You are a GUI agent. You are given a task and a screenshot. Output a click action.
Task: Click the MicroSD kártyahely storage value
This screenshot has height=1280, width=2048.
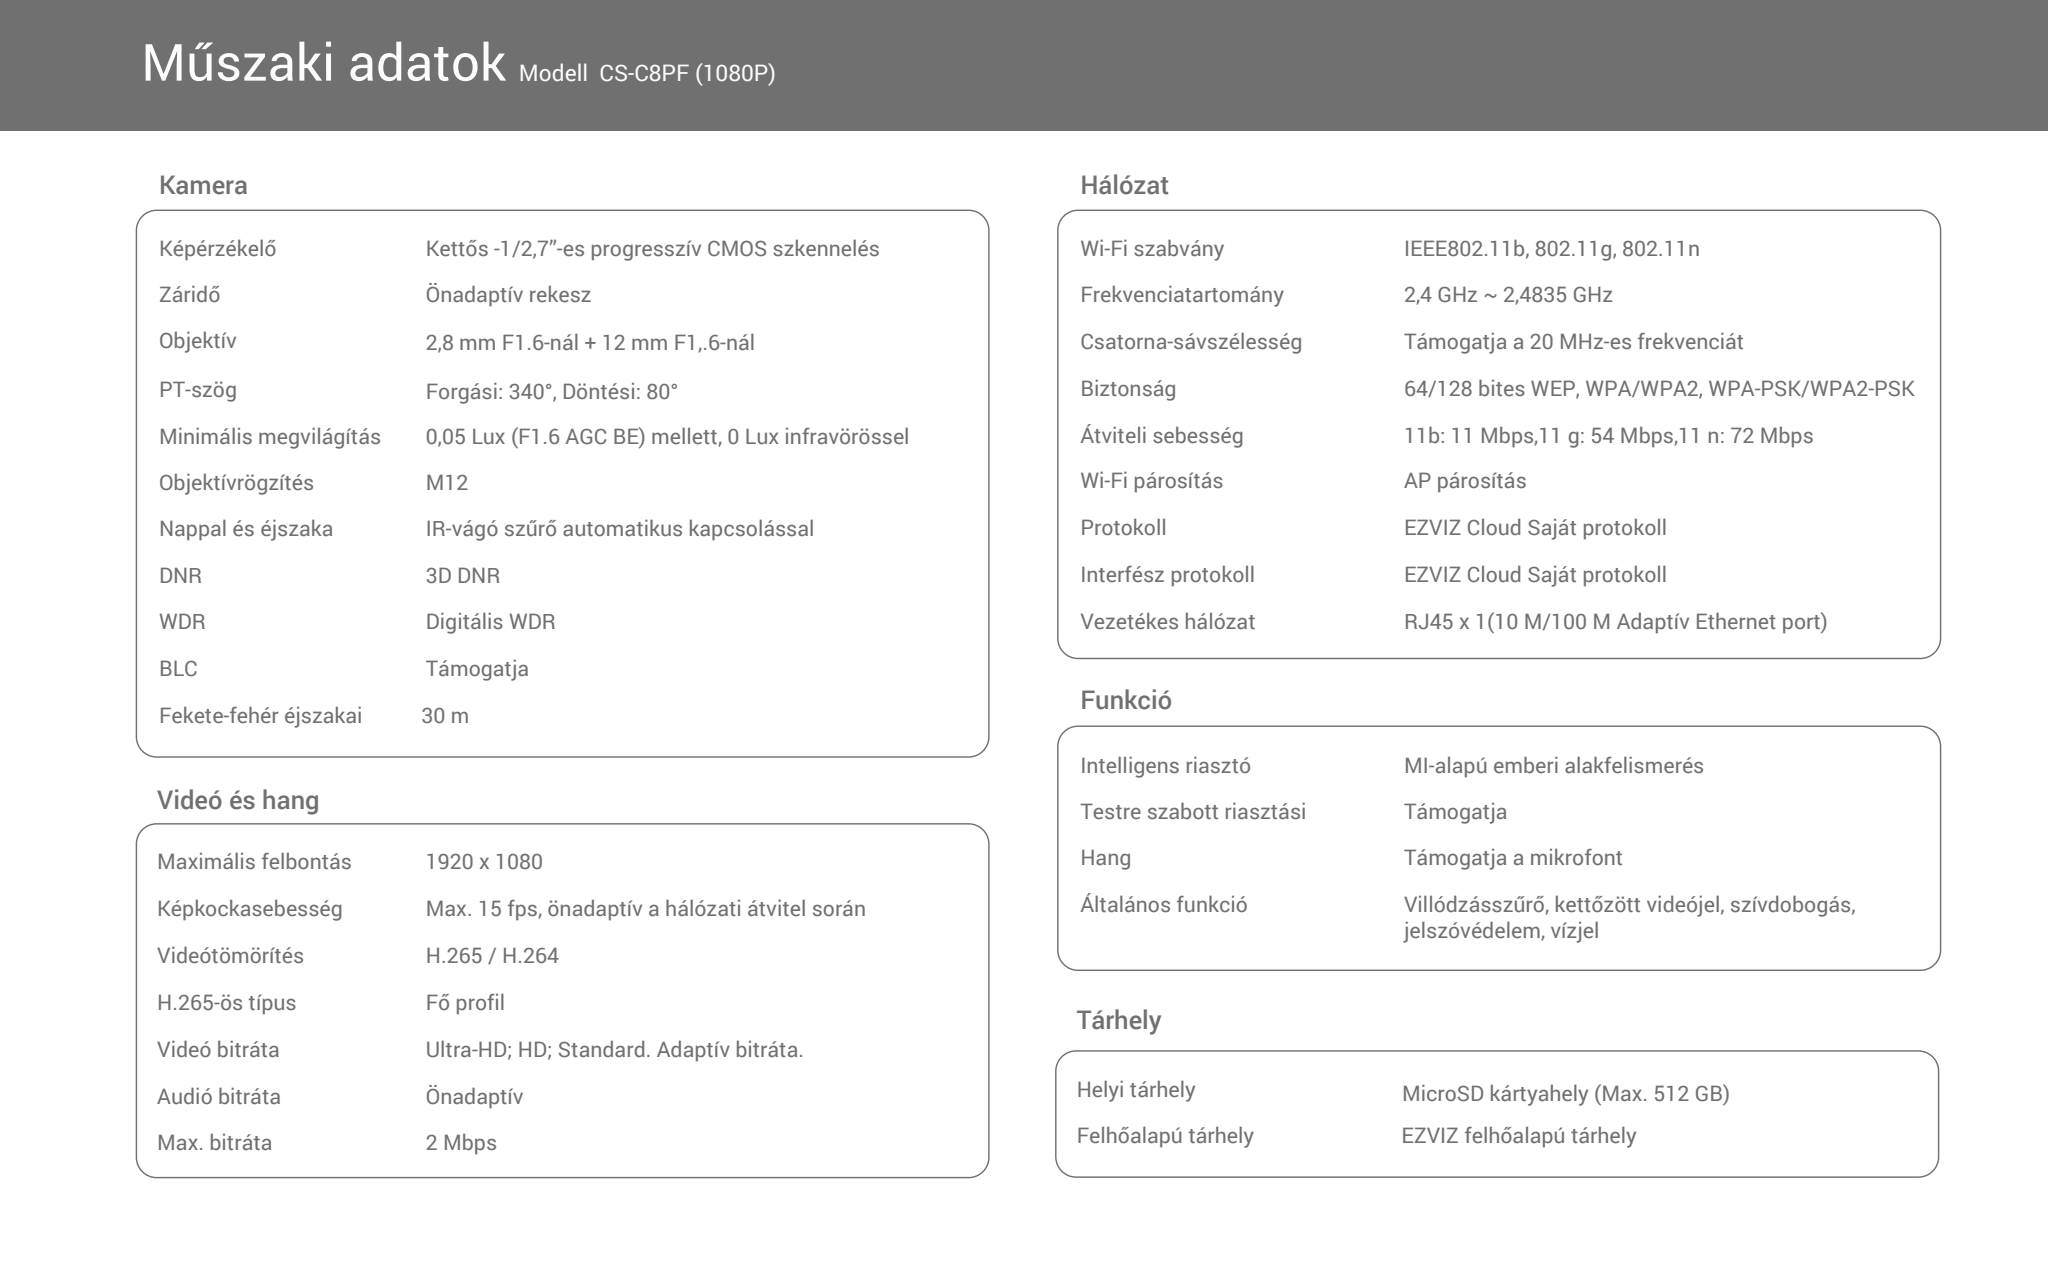[x=1565, y=1094]
